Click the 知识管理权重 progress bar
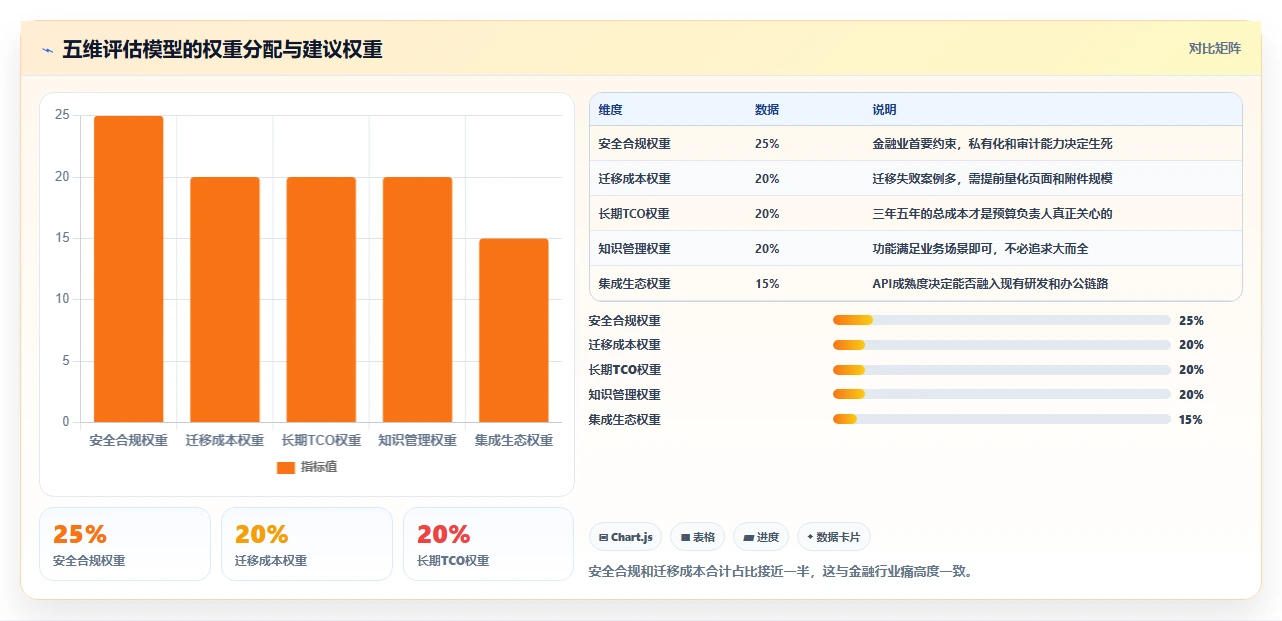 tap(1001, 395)
